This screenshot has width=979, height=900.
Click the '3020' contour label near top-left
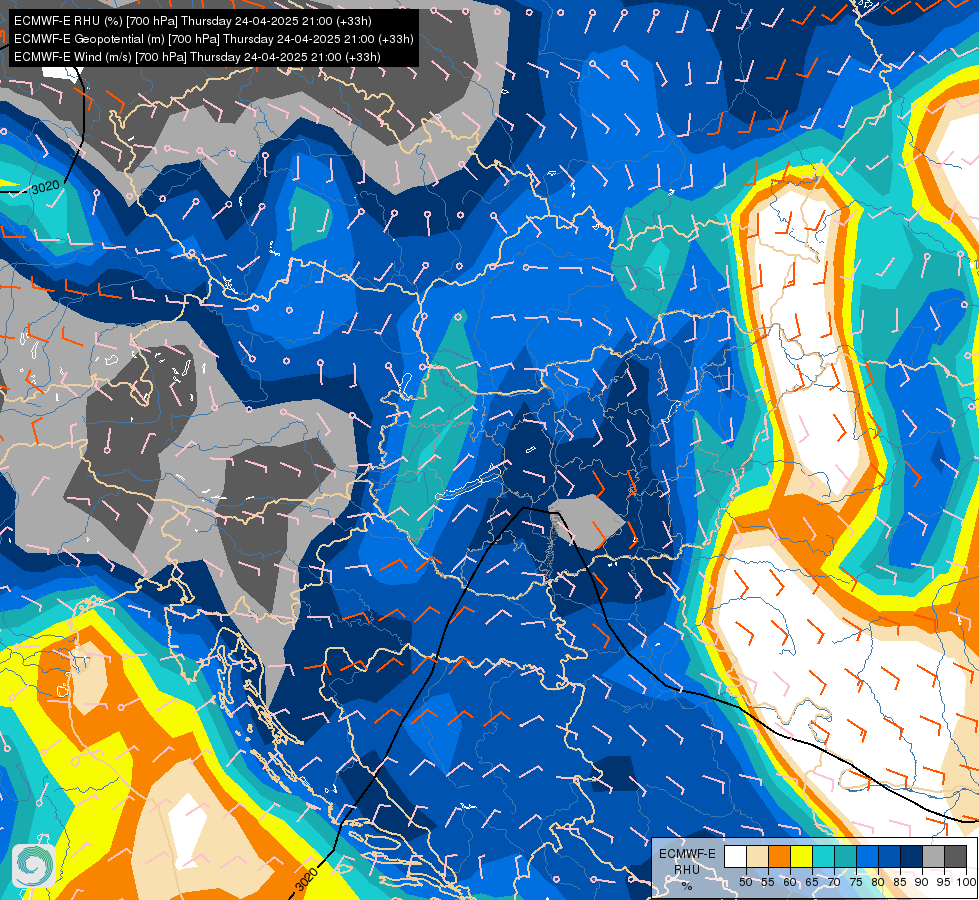(x=45, y=187)
